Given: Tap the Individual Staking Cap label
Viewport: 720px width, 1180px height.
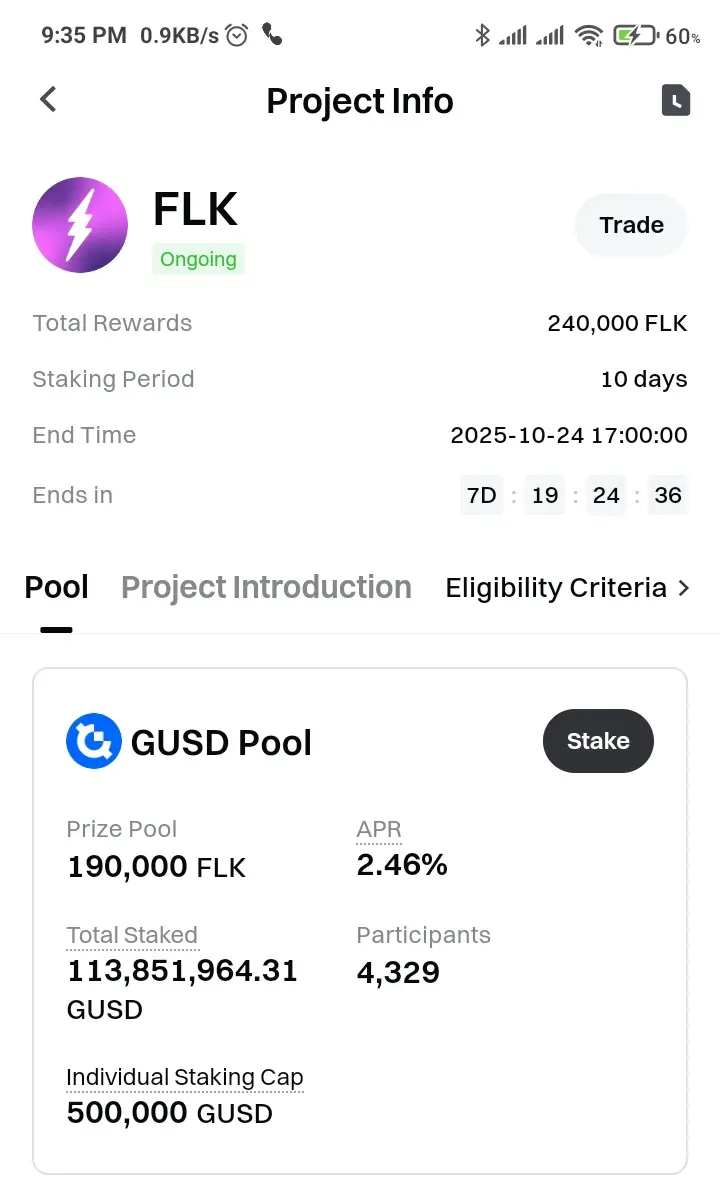Looking at the screenshot, I should (x=185, y=1077).
